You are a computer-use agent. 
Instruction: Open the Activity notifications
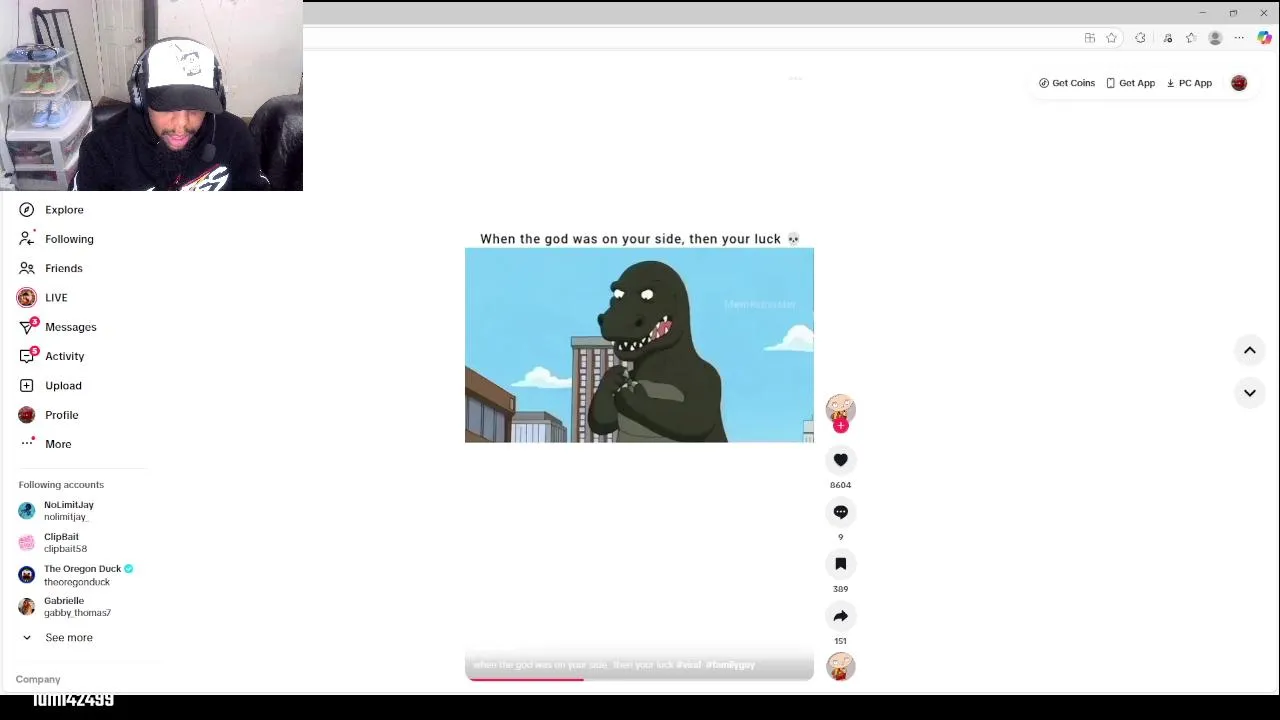(64, 356)
